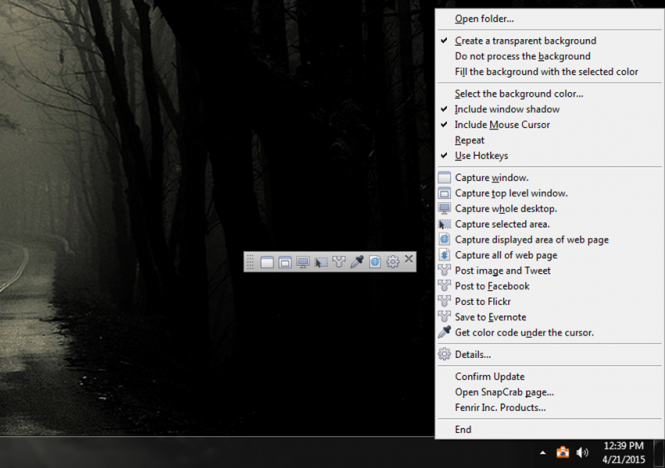Choose Capture all of web page
The width and height of the screenshot is (665, 468).
tap(548, 255)
